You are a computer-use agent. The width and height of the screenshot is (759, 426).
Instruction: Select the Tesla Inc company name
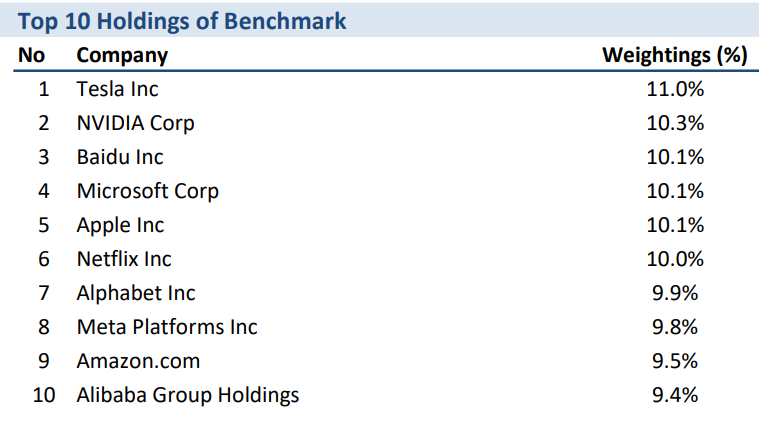[117, 89]
